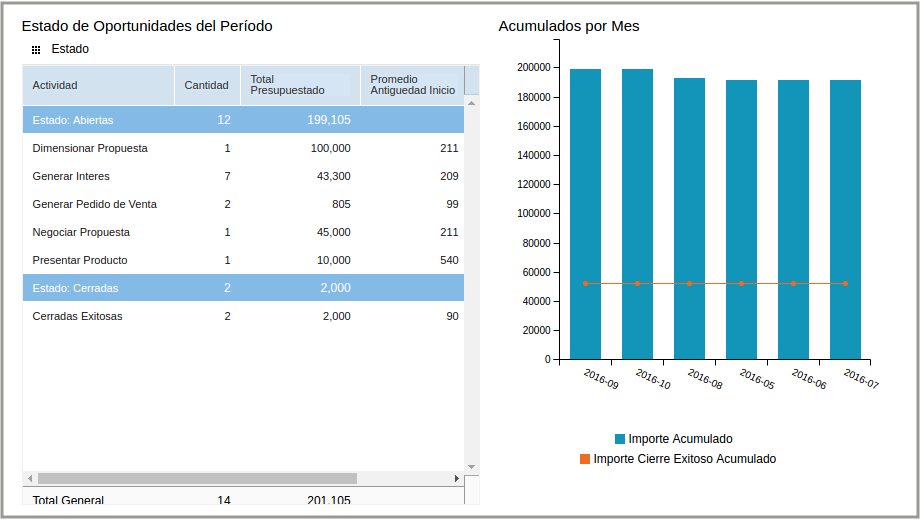Click the horizontal scrollbar thumb
The height and width of the screenshot is (520, 924).
coord(197,479)
